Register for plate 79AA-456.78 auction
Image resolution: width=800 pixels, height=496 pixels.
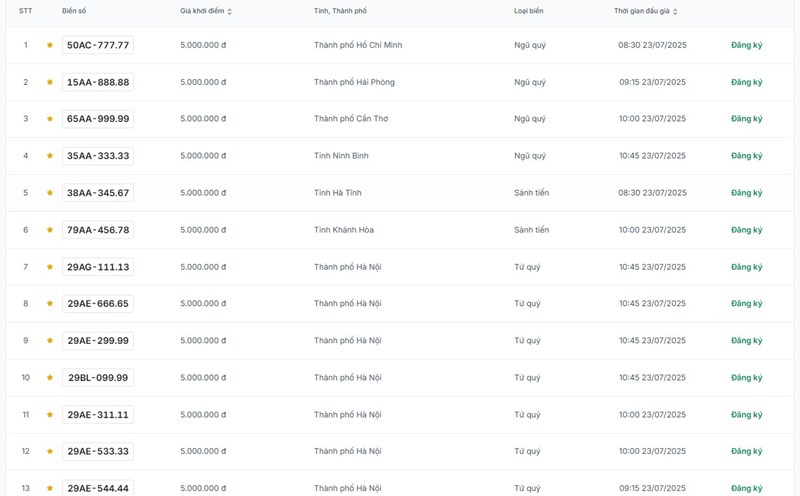click(x=746, y=230)
